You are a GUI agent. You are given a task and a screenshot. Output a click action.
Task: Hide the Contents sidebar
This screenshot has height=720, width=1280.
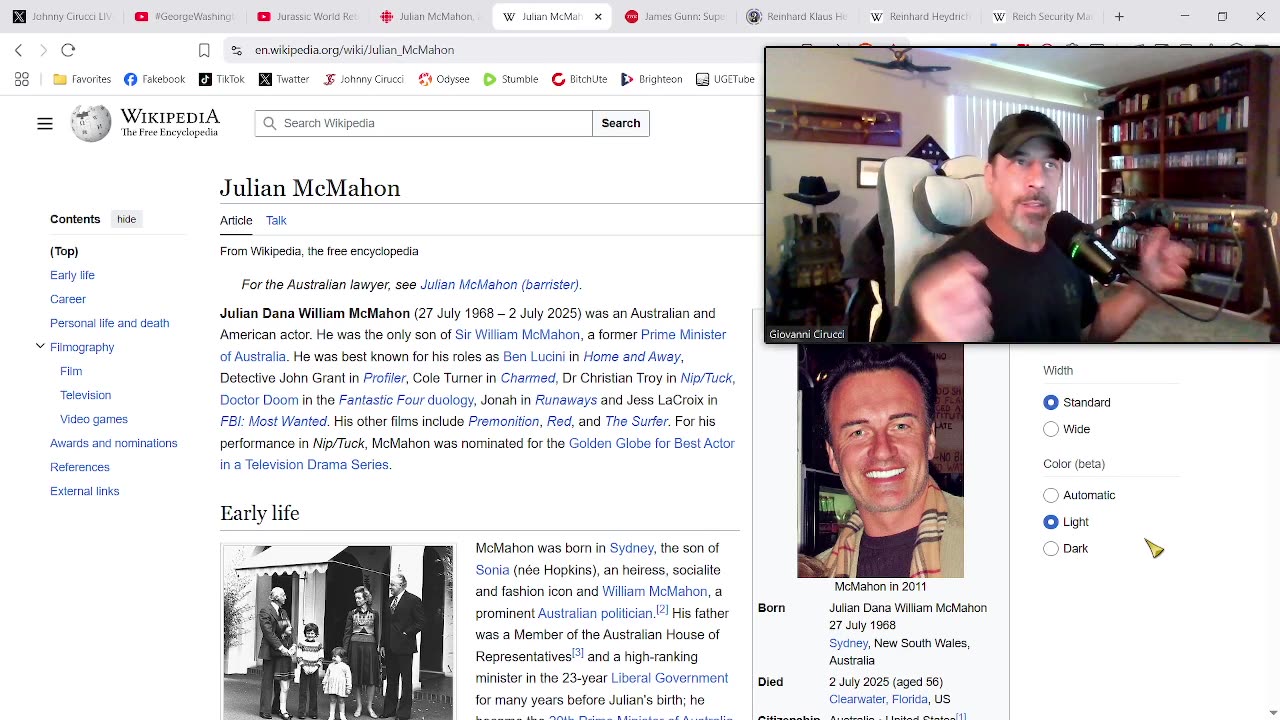[126, 219]
